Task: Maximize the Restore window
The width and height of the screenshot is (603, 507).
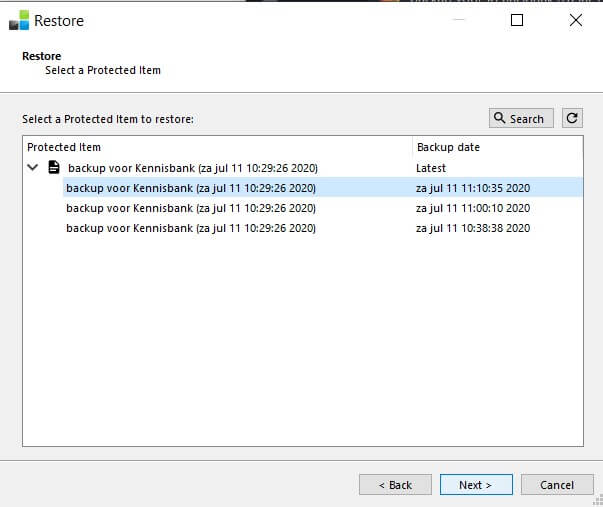Action: pos(517,20)
